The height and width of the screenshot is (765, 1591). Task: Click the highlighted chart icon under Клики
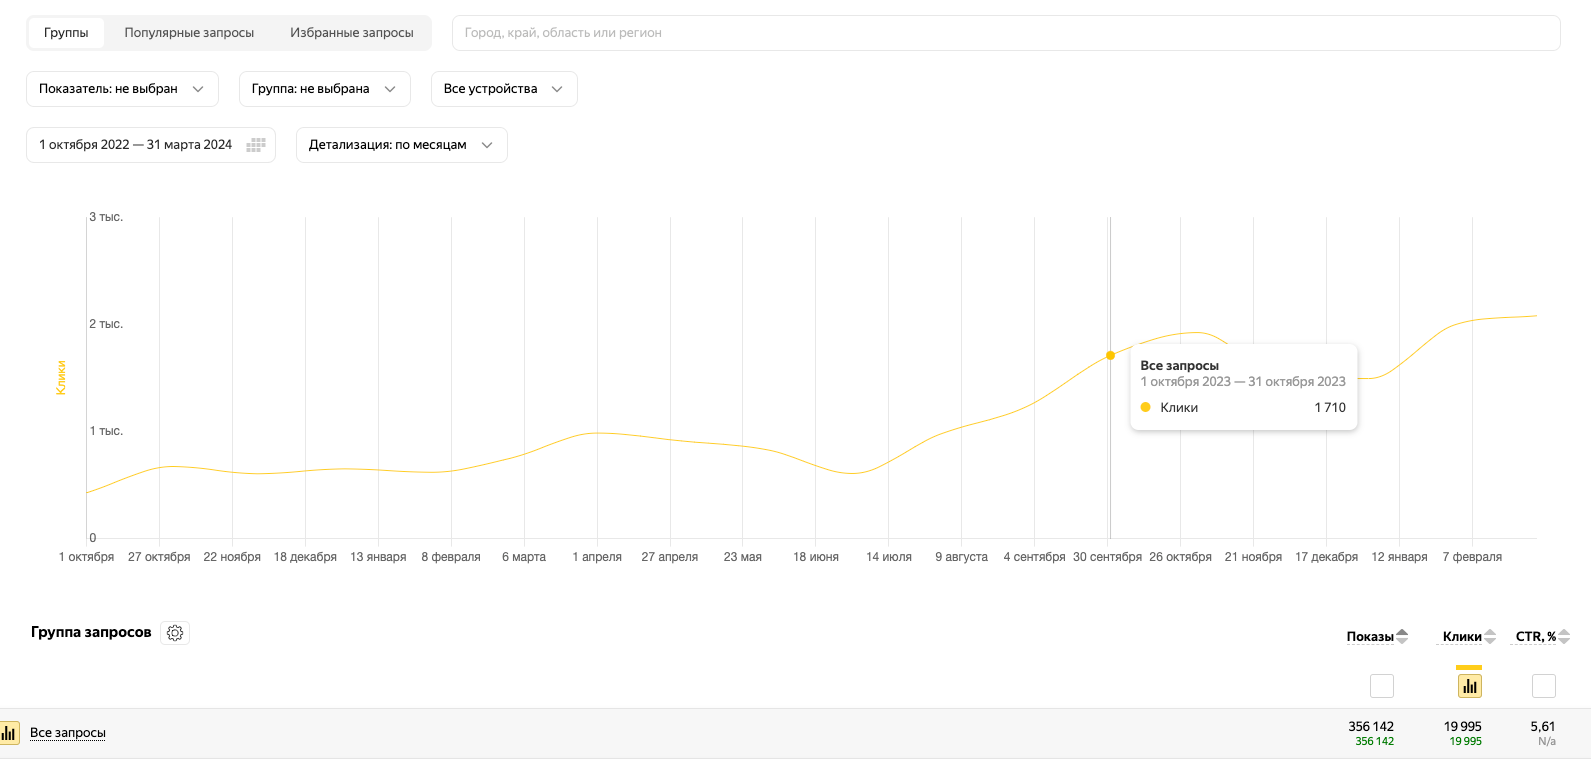pos(1469,686)
